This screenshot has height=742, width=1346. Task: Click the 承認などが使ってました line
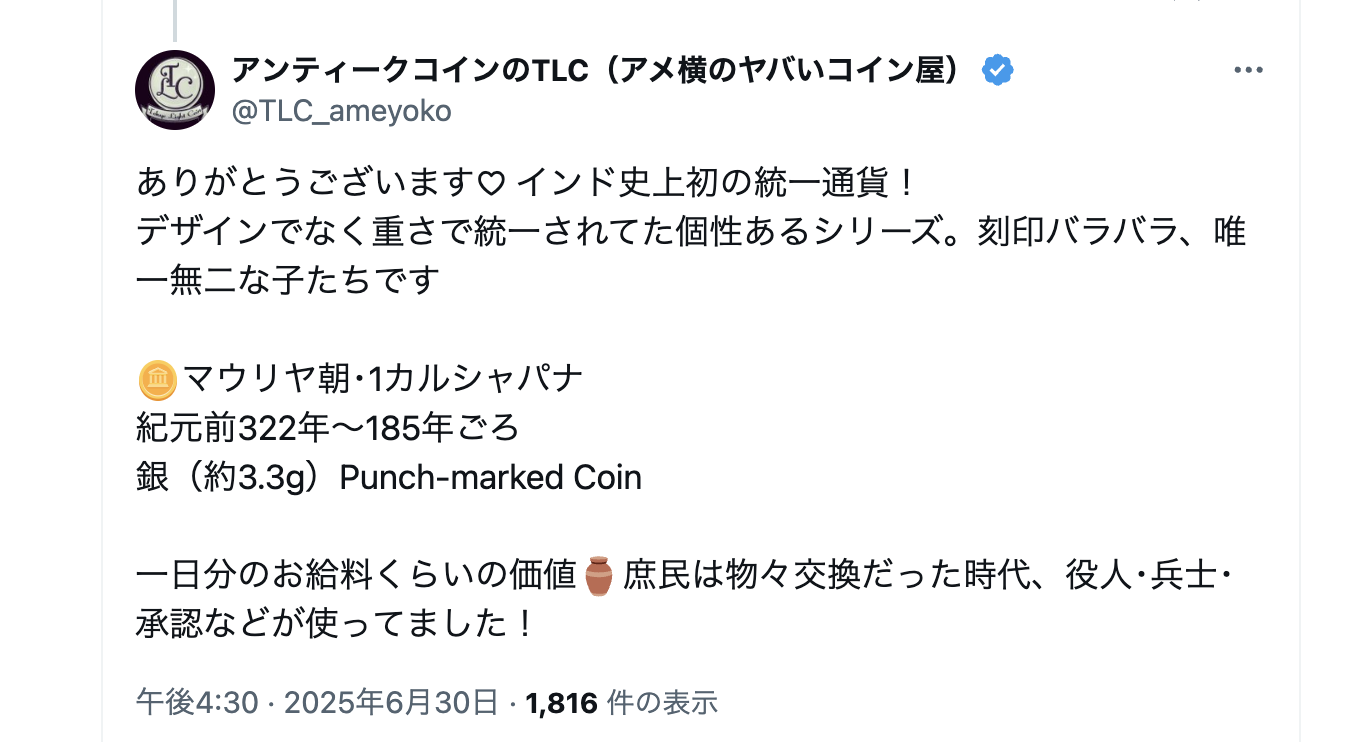tap(336, 625)
